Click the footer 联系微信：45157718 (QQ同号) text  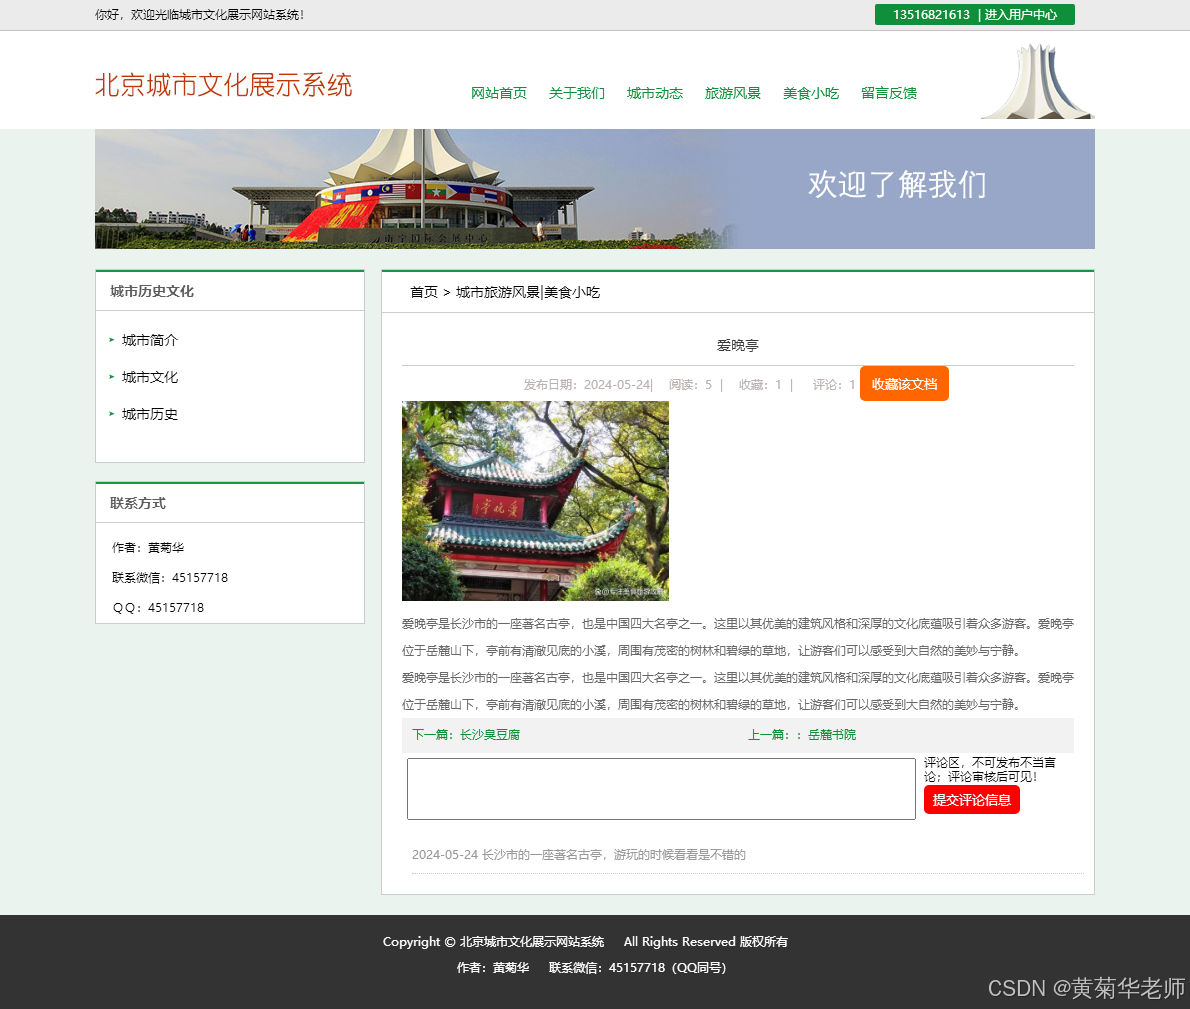638,967
